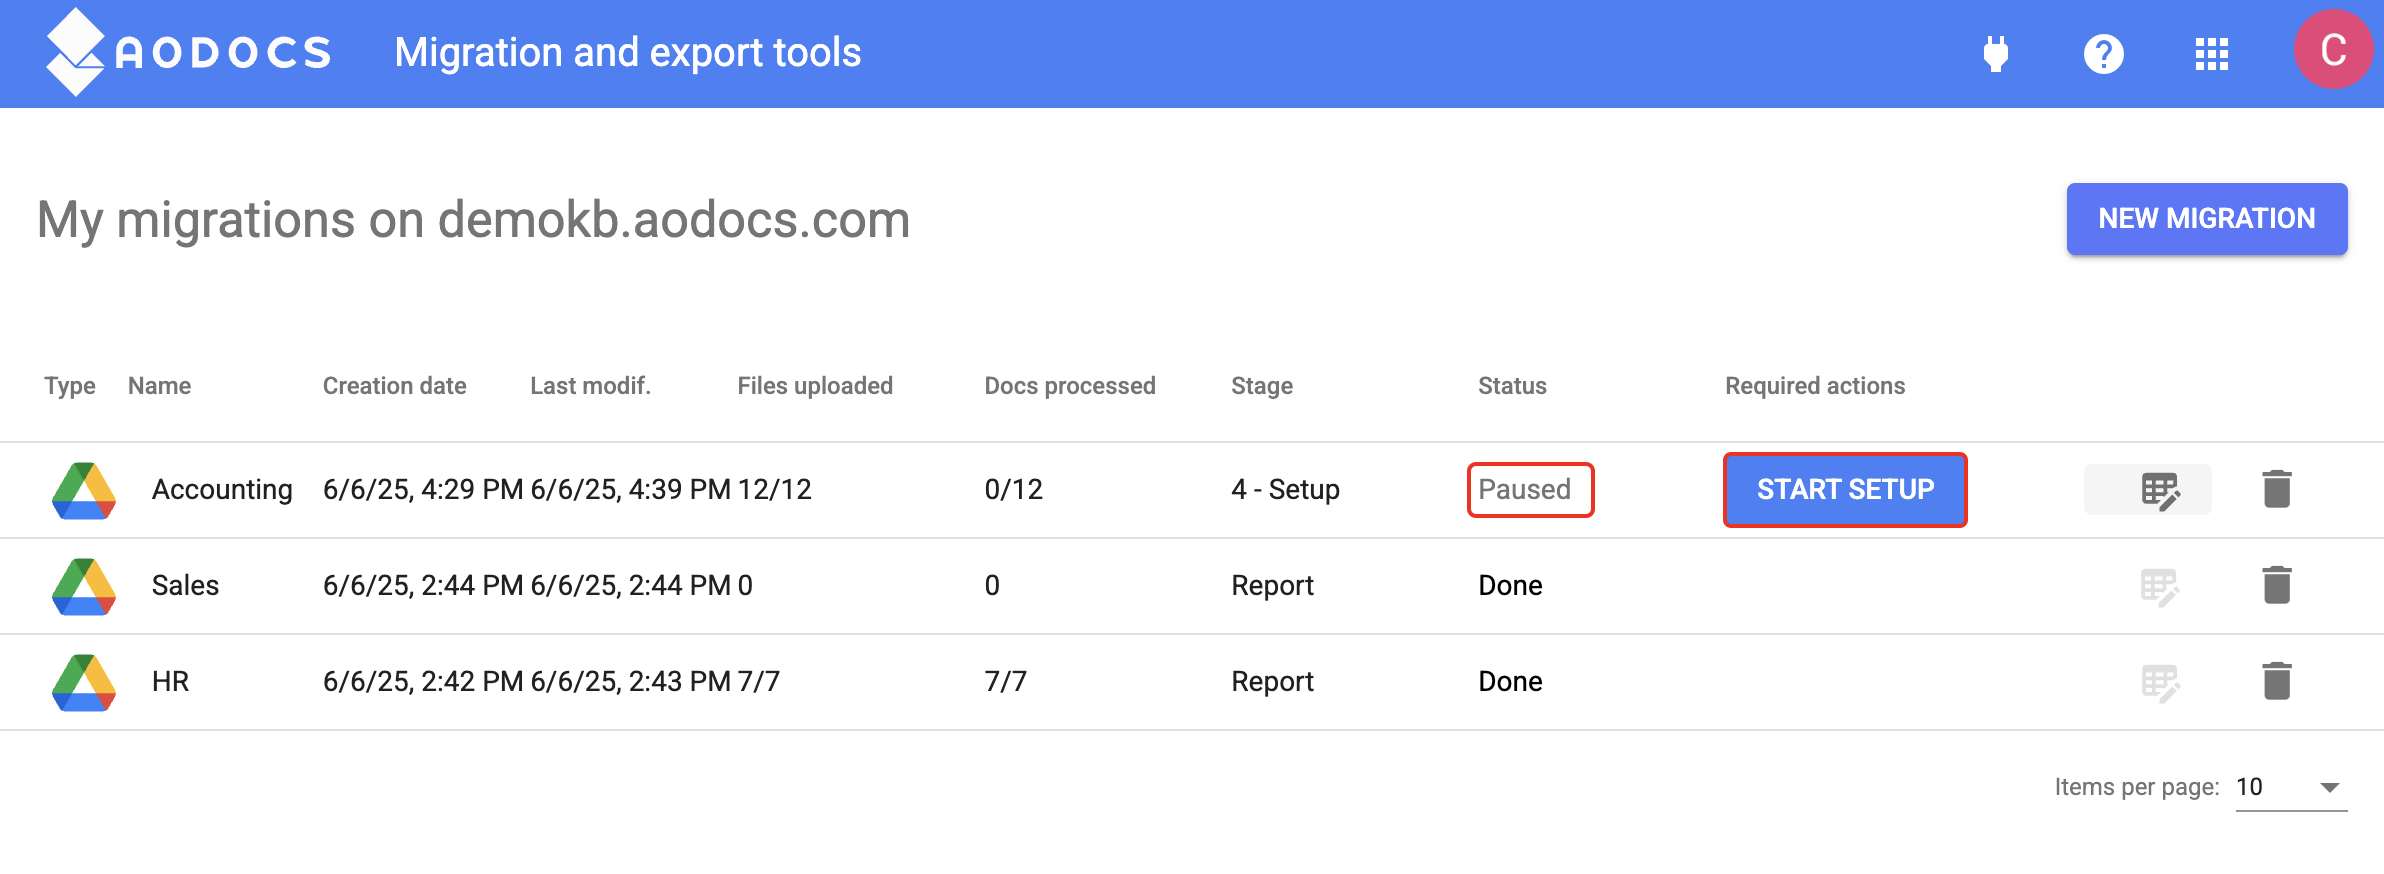
Task: Open the user account avatar C
Action: tap(2333, 50)
